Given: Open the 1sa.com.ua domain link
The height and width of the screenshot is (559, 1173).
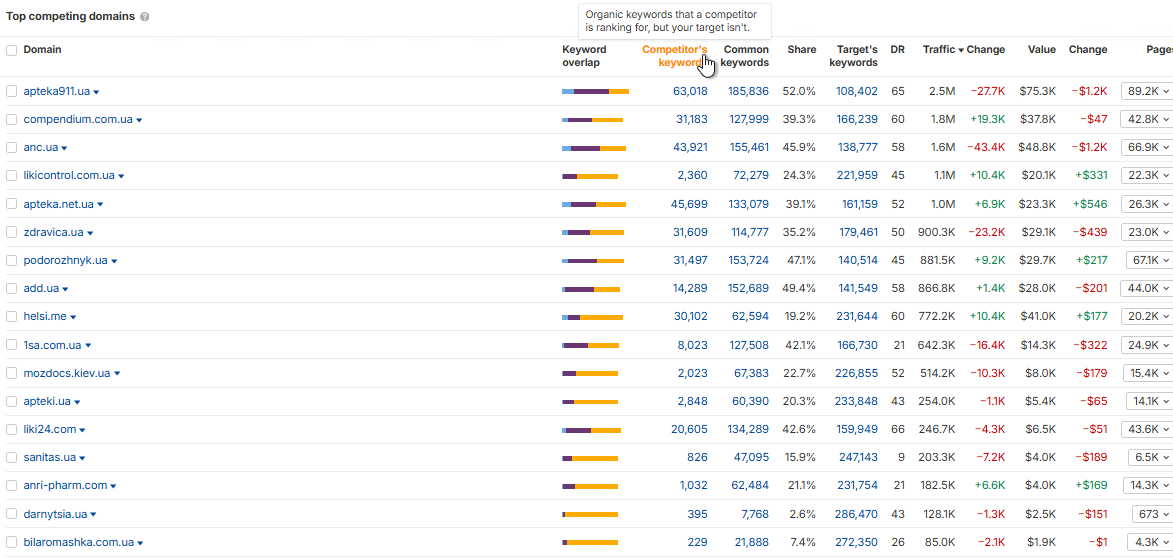Looking at the screenshot, I should (52, 345).
